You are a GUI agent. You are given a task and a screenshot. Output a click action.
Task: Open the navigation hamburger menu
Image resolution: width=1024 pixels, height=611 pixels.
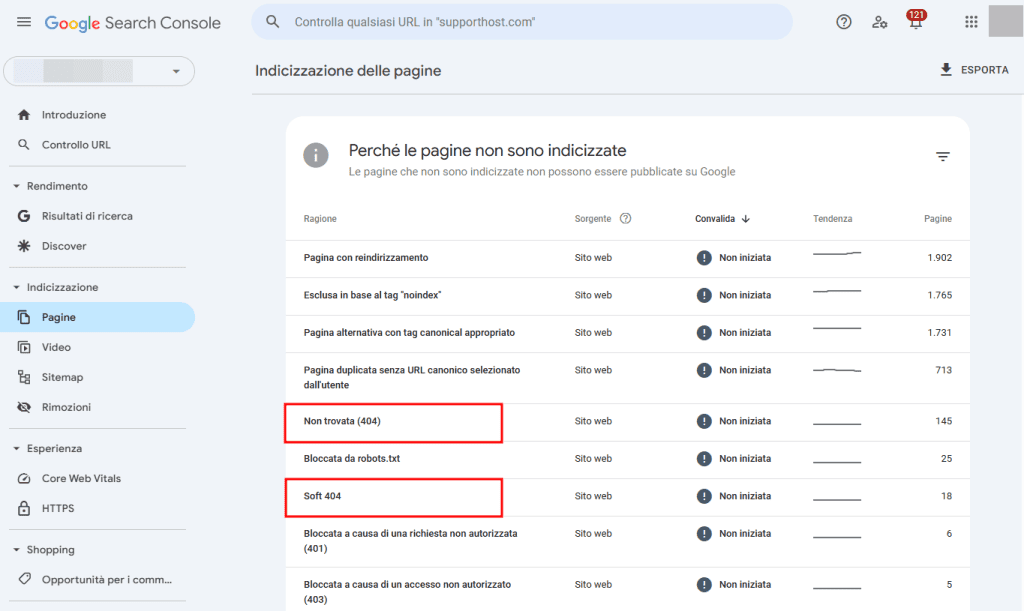[x=24, y=21]
